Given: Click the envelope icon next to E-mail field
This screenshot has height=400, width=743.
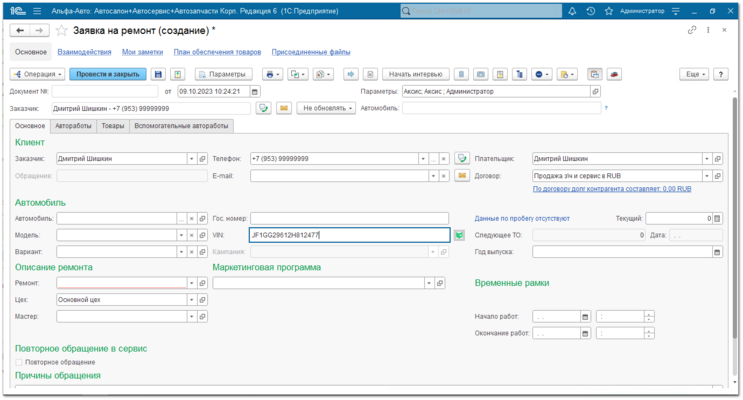Looking at the screenshot, I should (x=462, y=176).
